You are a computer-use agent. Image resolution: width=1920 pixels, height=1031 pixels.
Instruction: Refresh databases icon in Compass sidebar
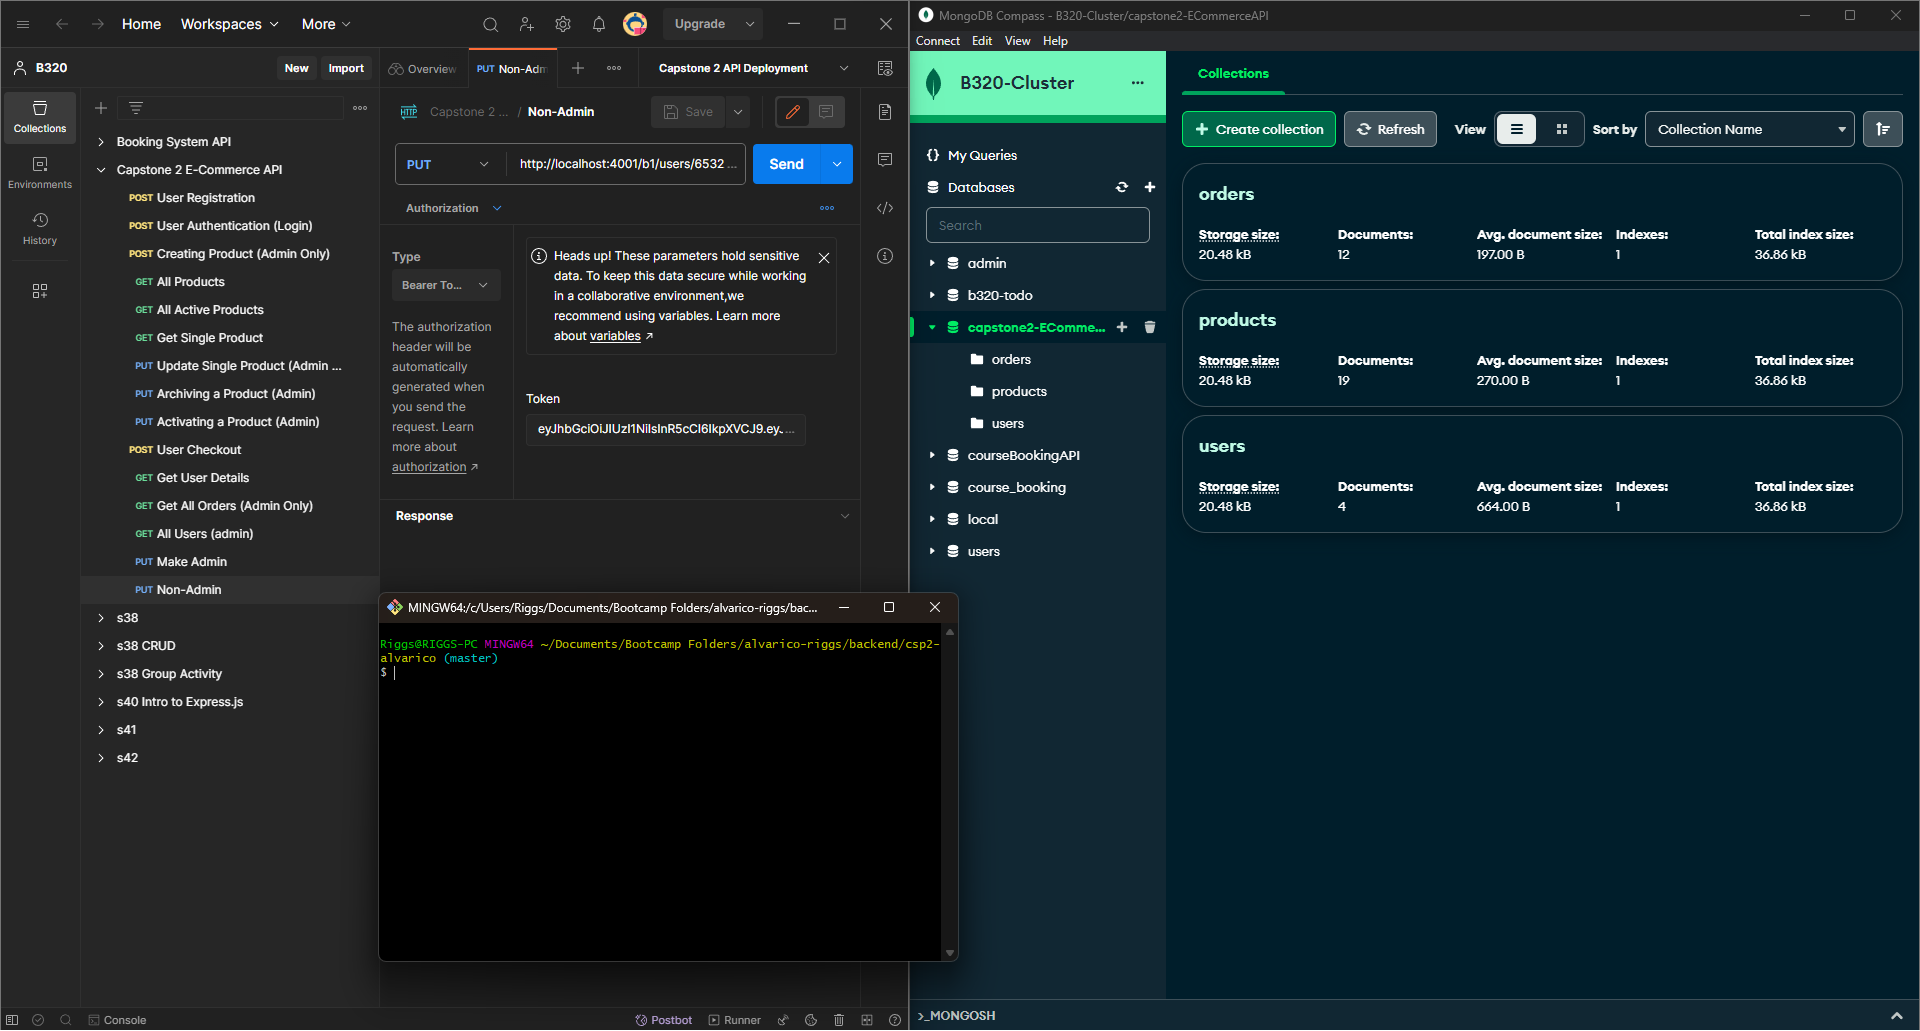[x=1122, y=187]
